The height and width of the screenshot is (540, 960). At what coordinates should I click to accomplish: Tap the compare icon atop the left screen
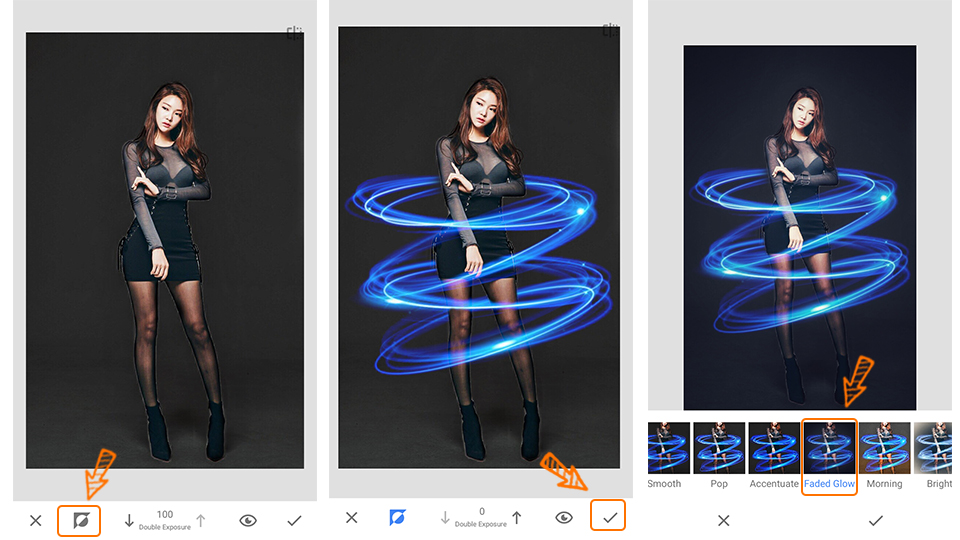click(x=294, y=33)
